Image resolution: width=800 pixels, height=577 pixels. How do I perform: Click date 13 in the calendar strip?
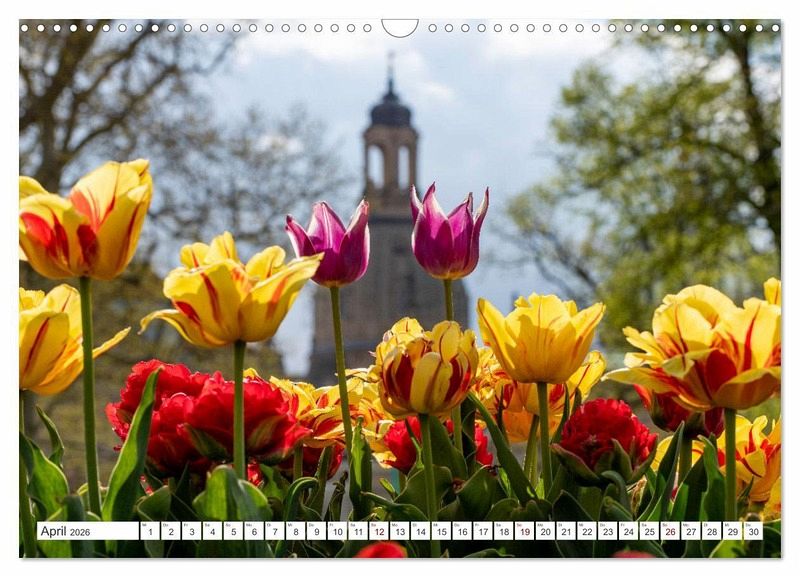pos(400,531)
